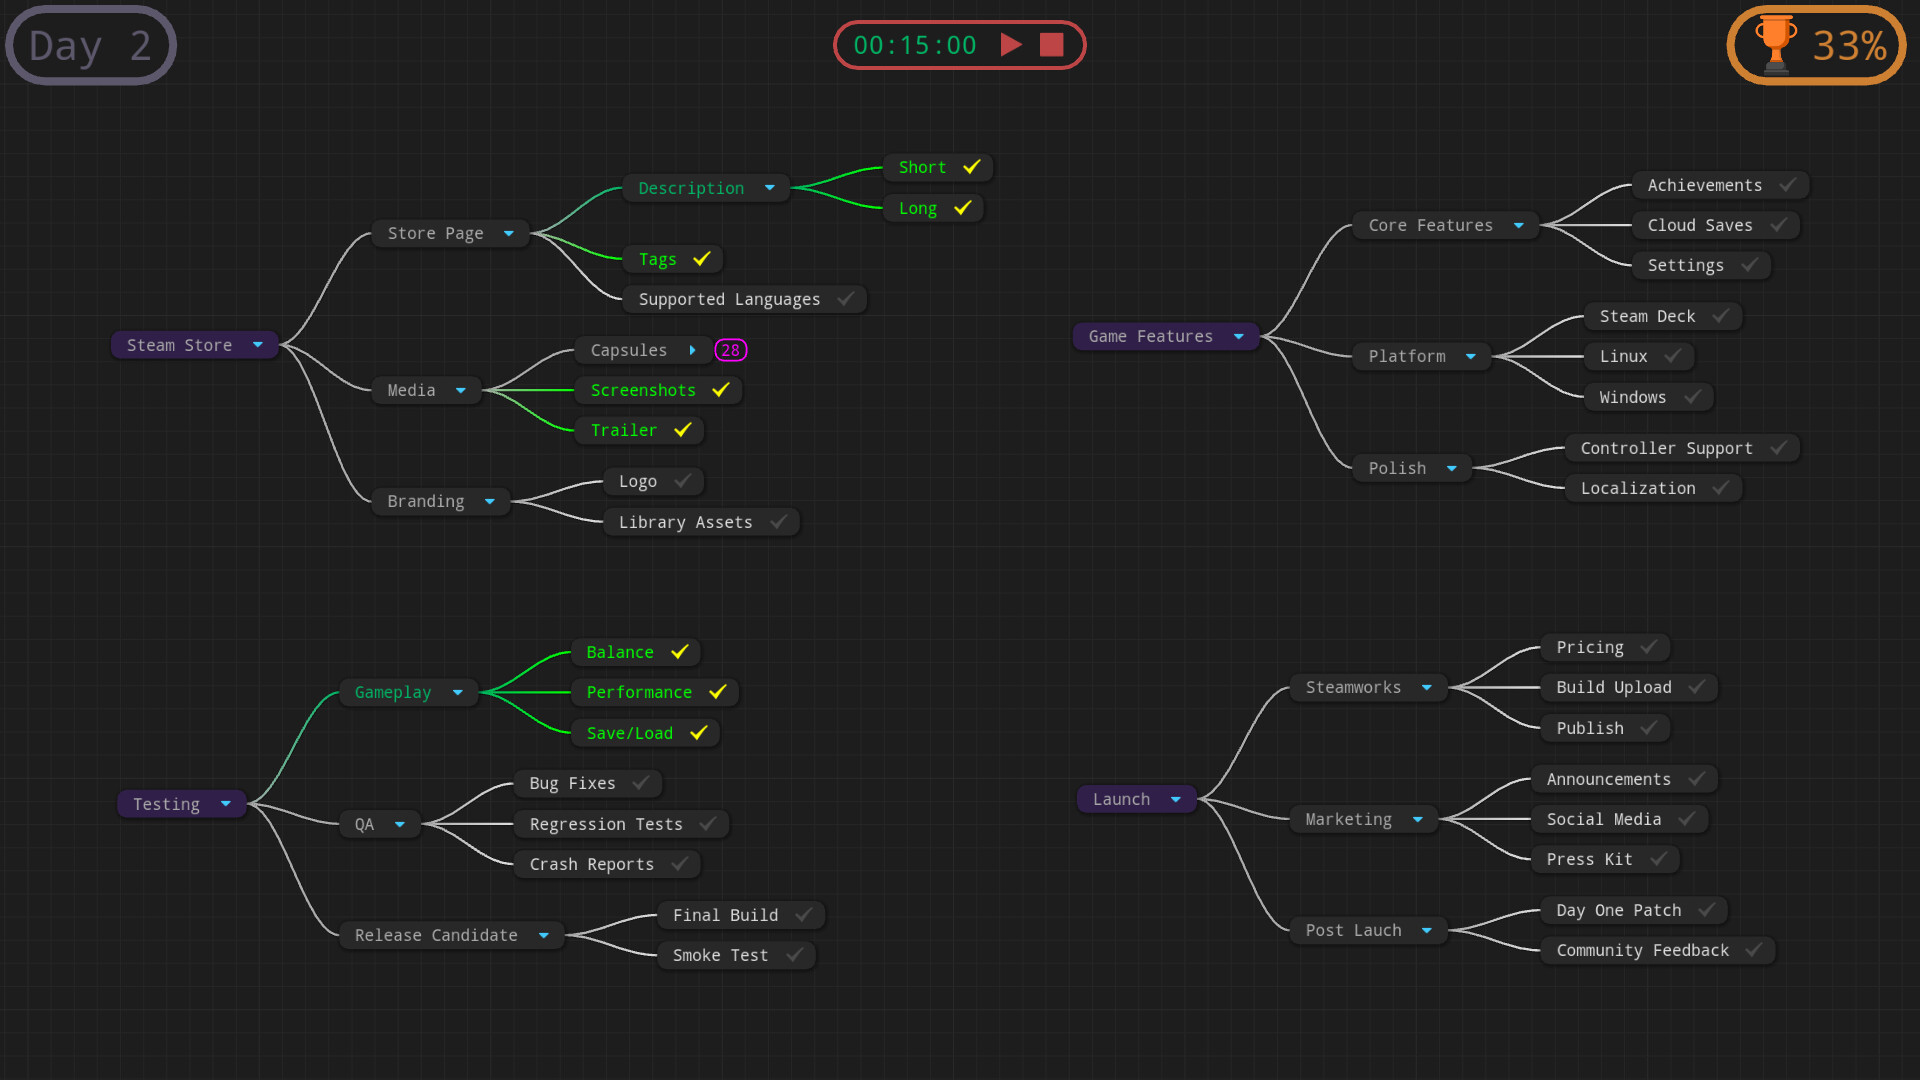Screen dimensions: 1920x1080
Task: Collapse the Store Page branch arrow
Action: click(x=509, y=233)
